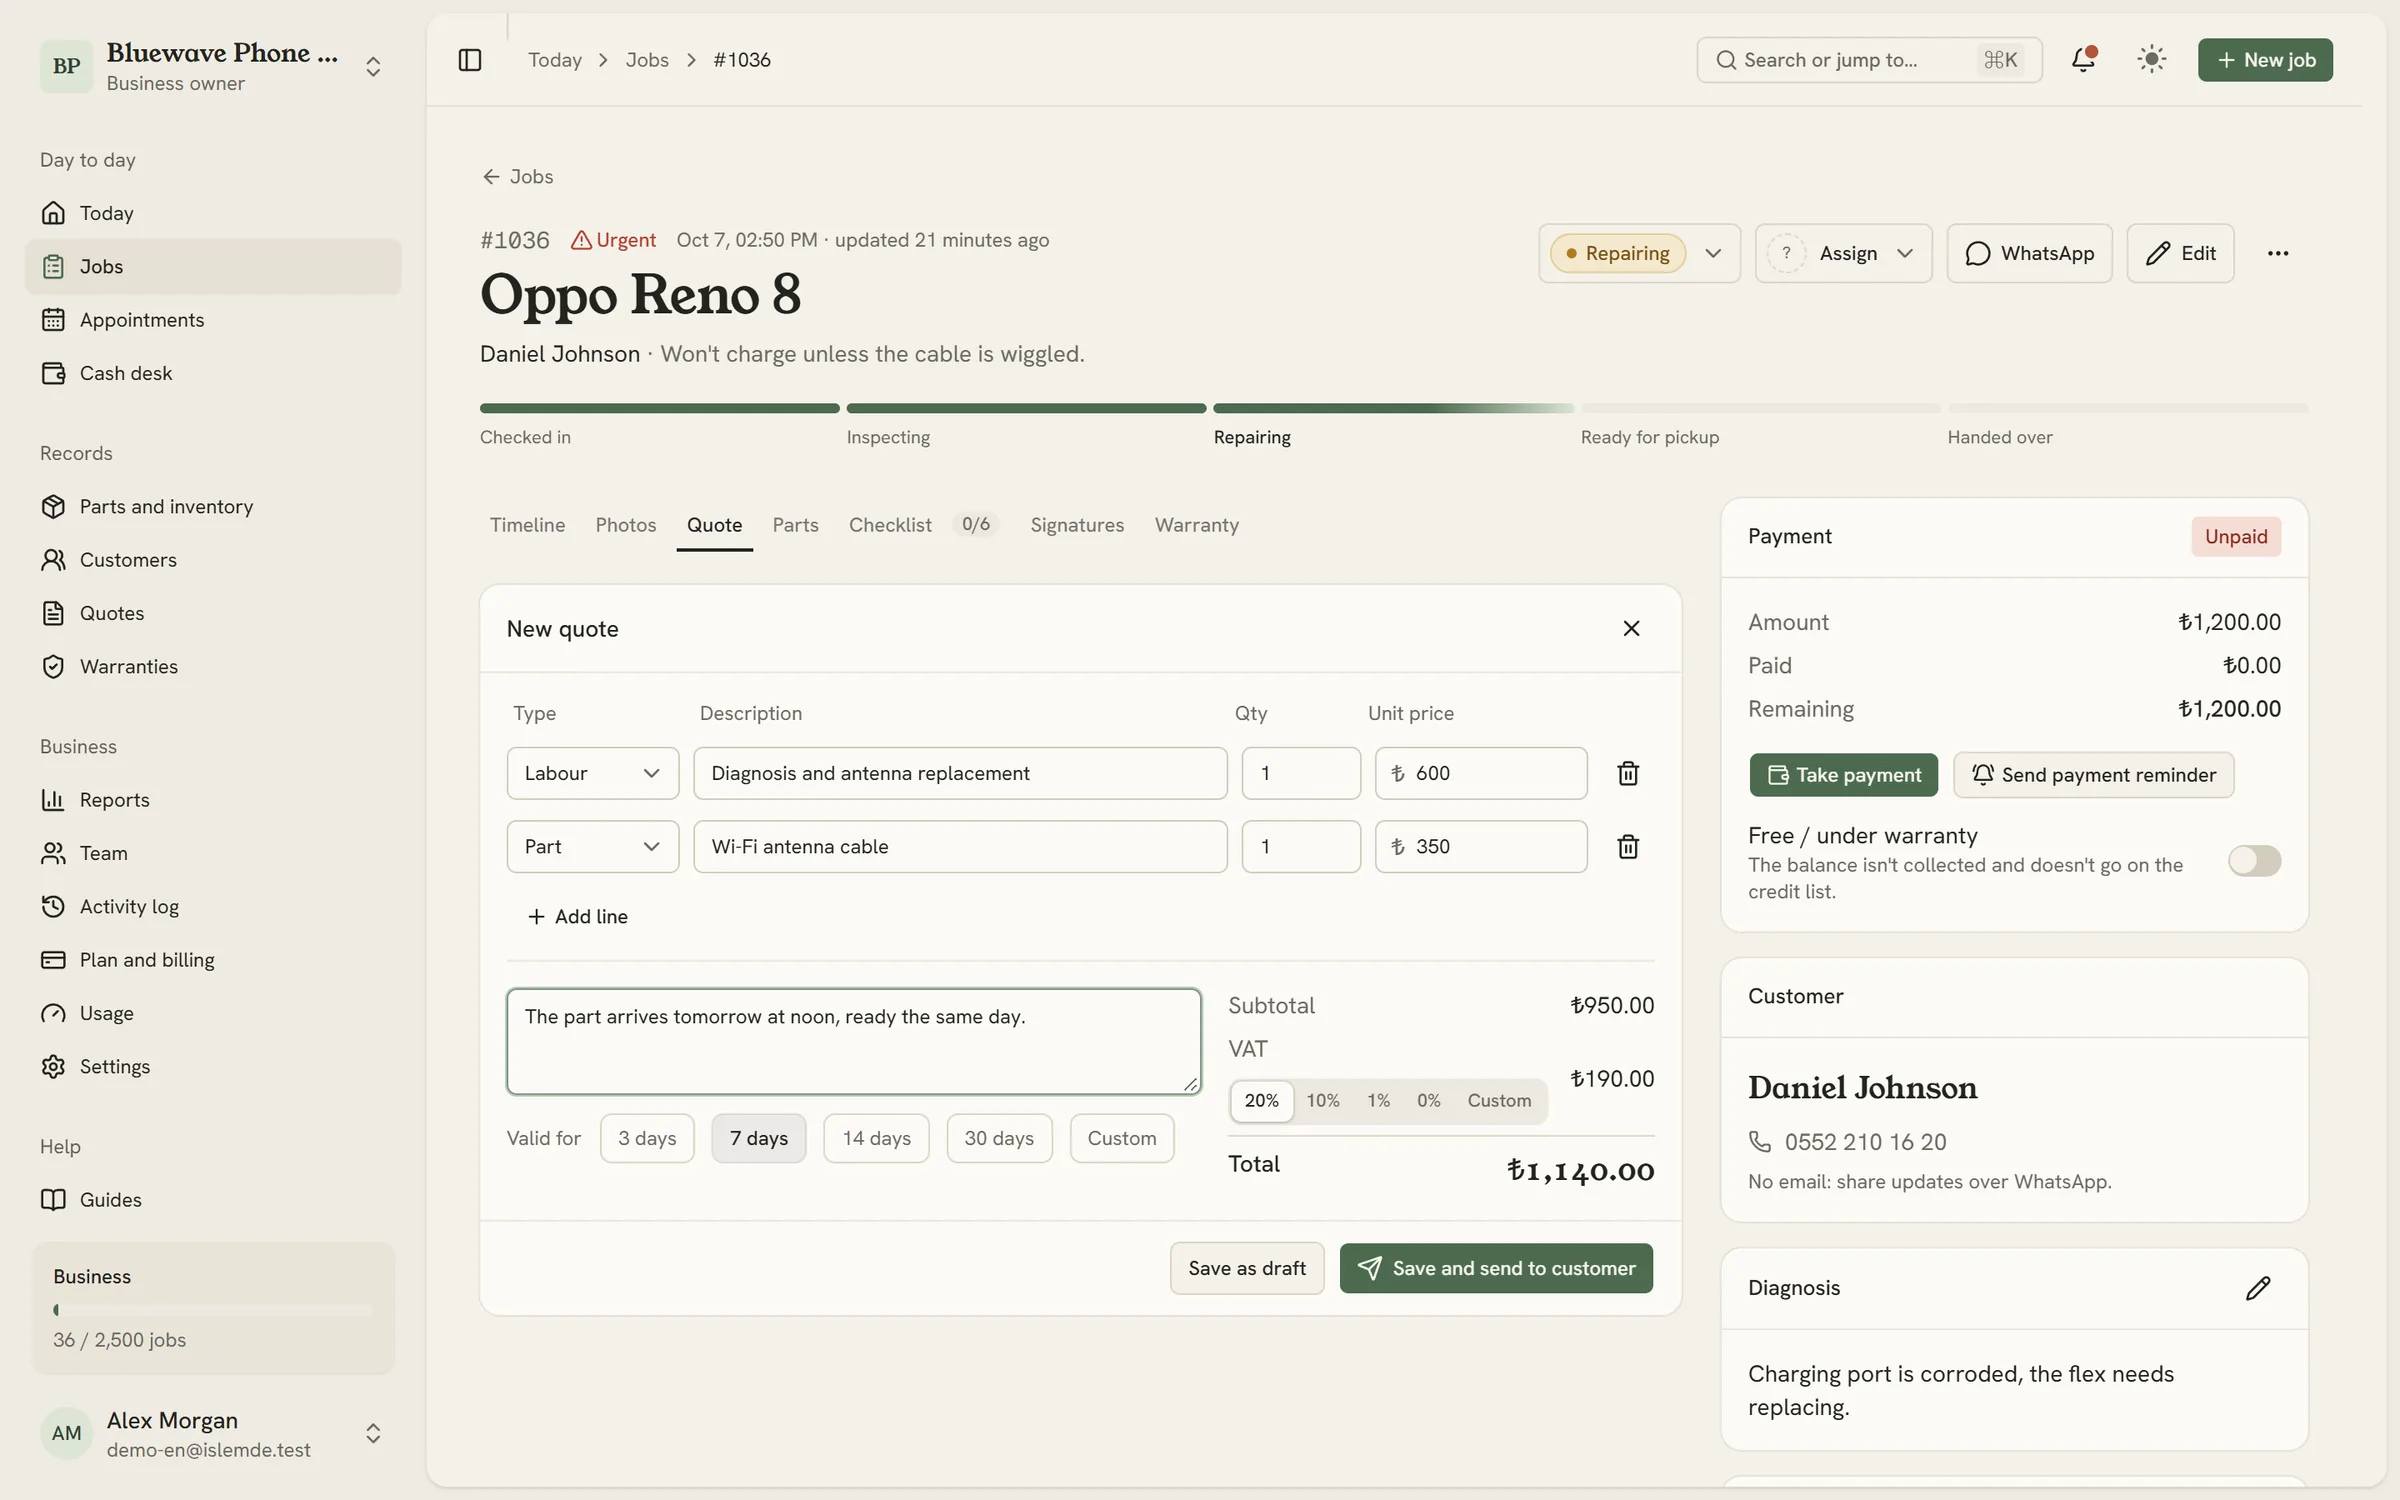Expand the Alex Morgan account menu

pos(213,1434)
